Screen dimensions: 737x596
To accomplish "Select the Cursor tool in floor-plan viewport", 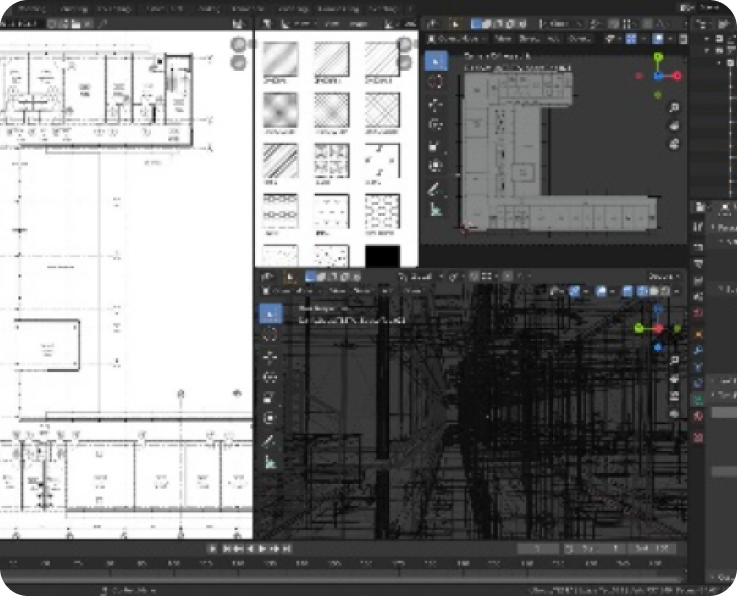I will tap(435, 82).
